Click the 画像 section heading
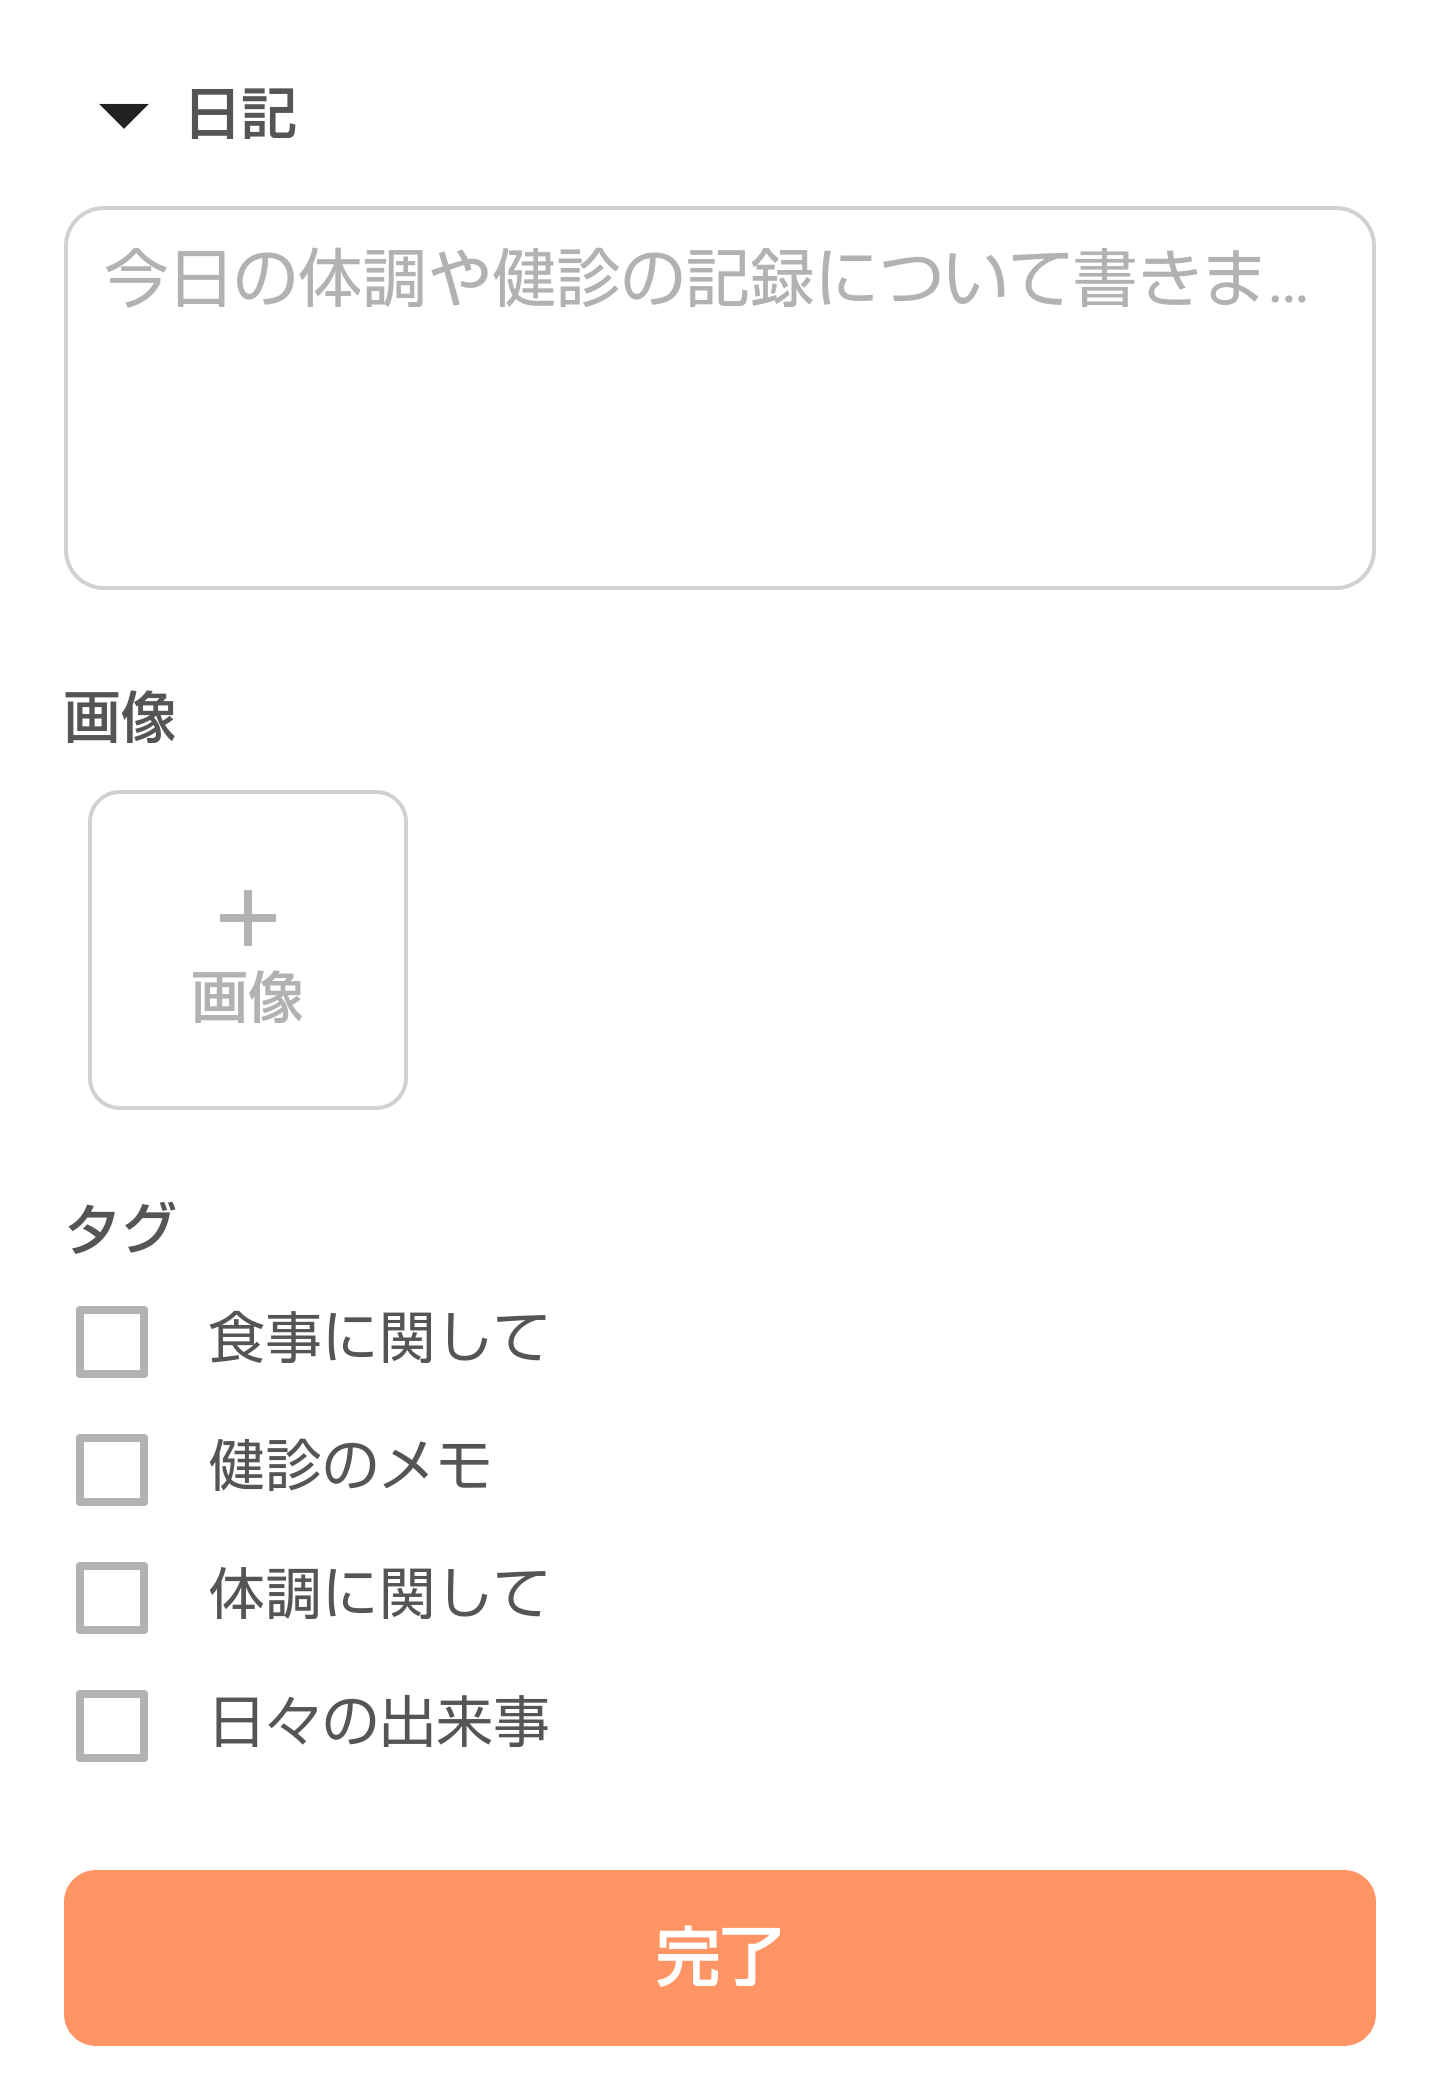The height and width of the screenshot is (2075, 1440). coord(120,718)
